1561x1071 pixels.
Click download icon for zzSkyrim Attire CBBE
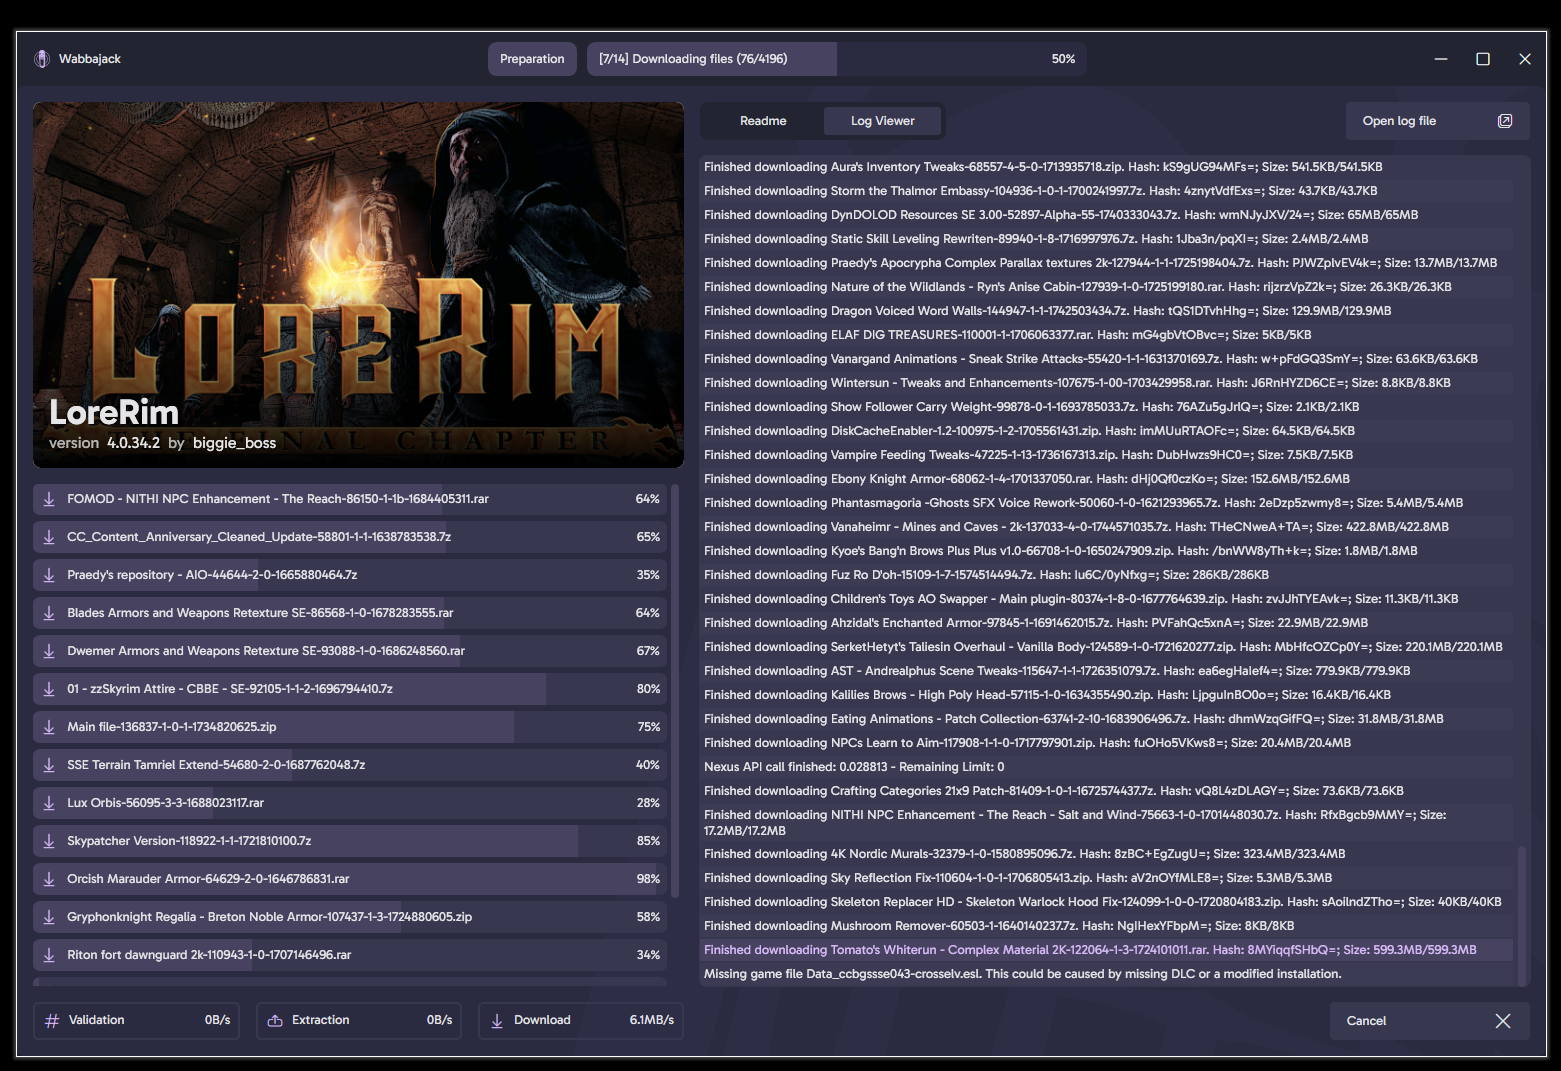[49, 689]
